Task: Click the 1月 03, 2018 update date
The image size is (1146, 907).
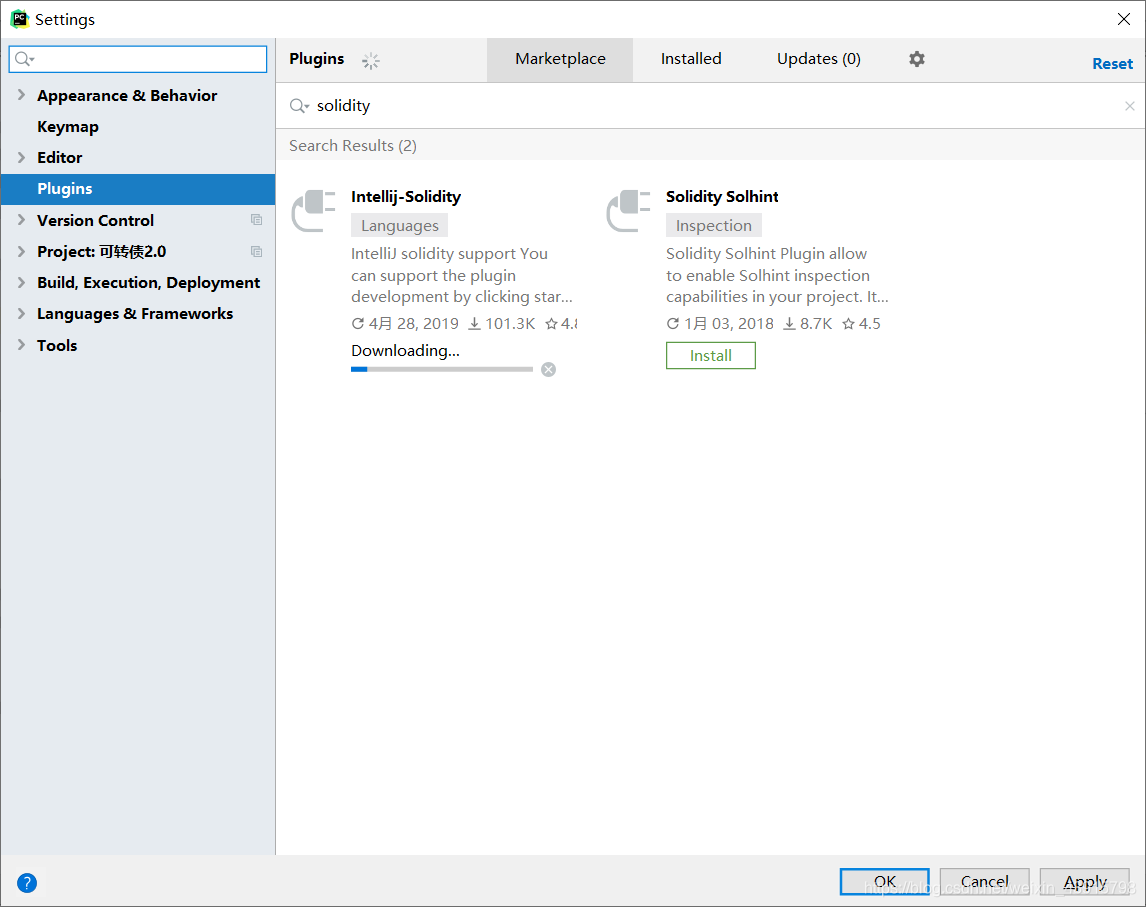Action: [x=720, y=324]
